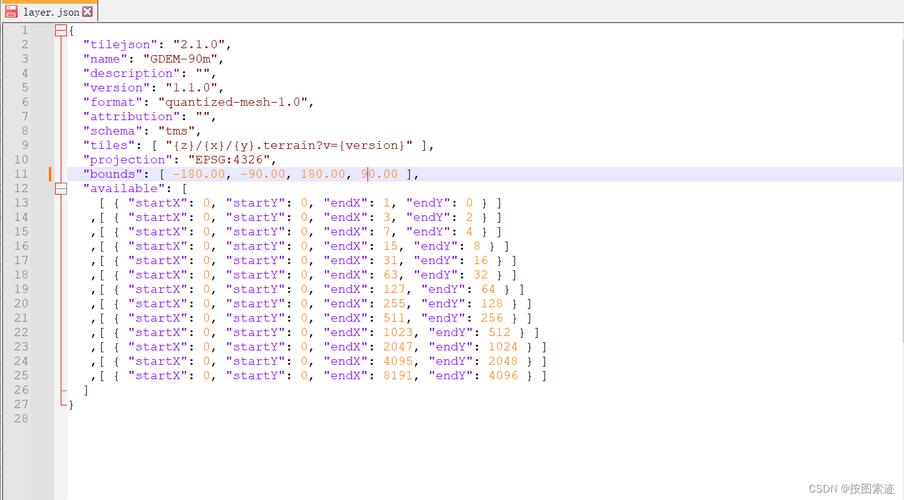Click the "tilejson" key on line 2
904x500 pixels.
pyautogui.click(x=120, y=44)
